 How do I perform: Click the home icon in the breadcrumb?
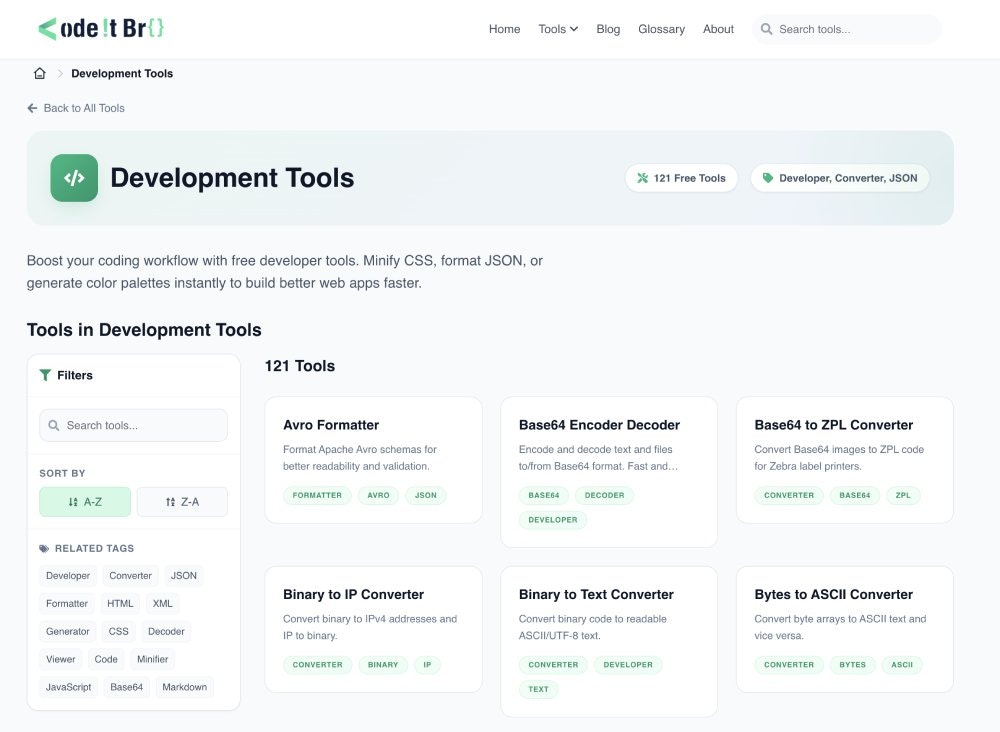39,72
